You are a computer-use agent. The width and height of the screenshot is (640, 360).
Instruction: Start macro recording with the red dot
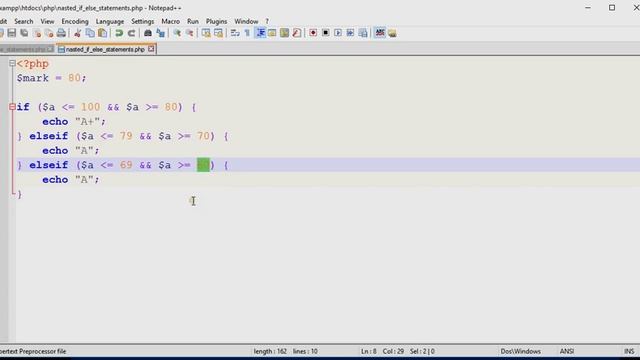(x=313, y=33)
